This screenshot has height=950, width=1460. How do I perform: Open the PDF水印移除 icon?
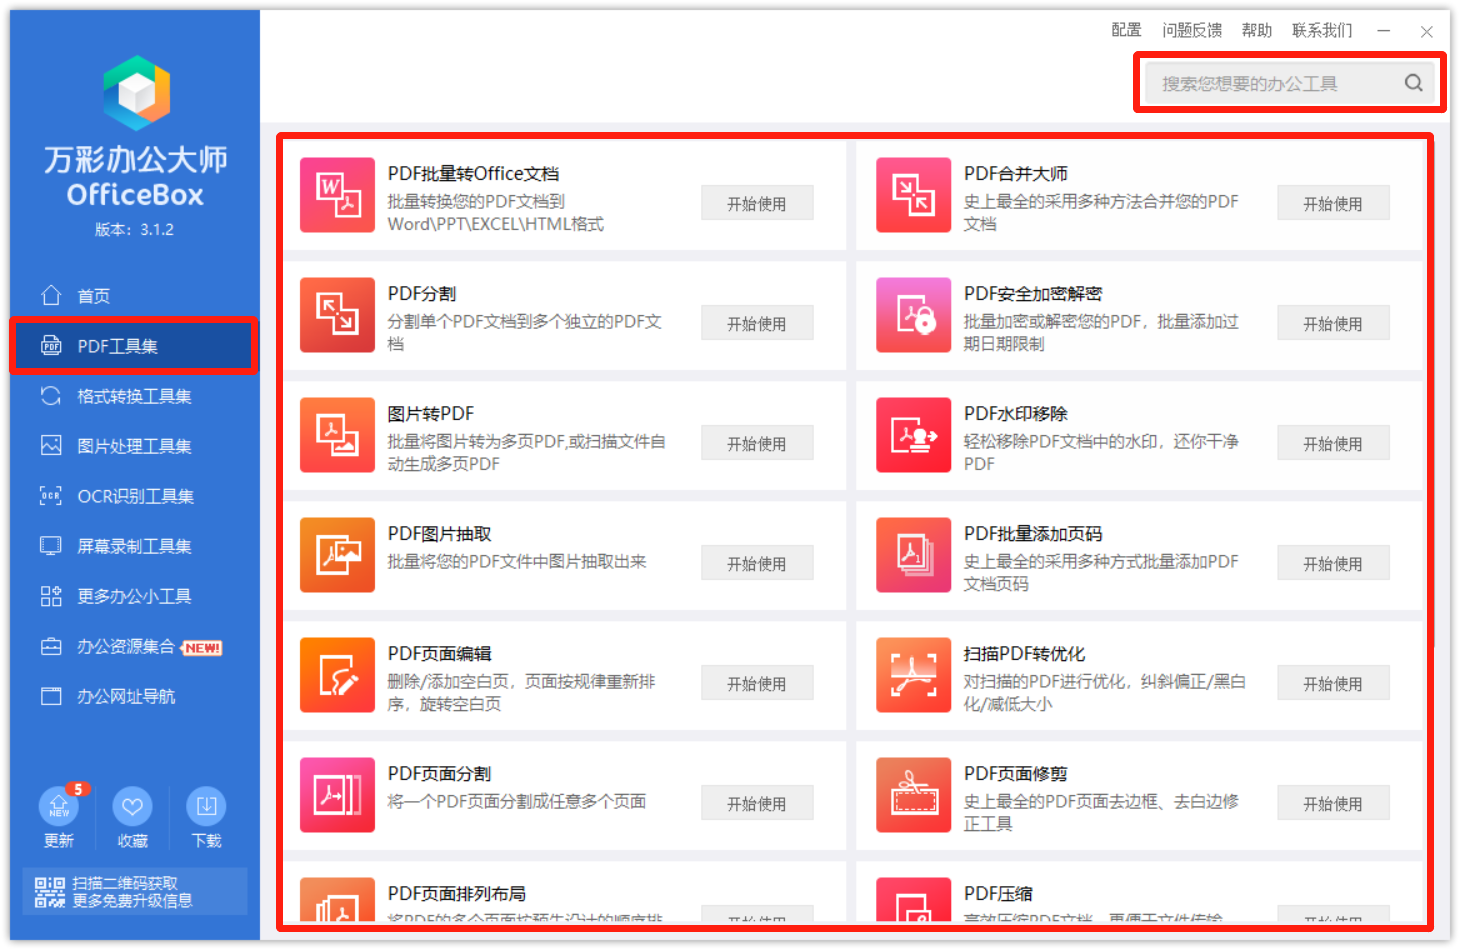click(913, 435)
